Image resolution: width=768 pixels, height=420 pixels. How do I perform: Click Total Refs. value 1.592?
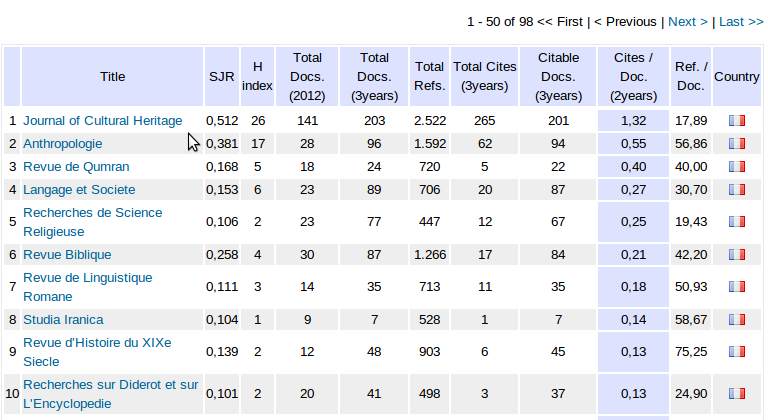click(430, 144)
